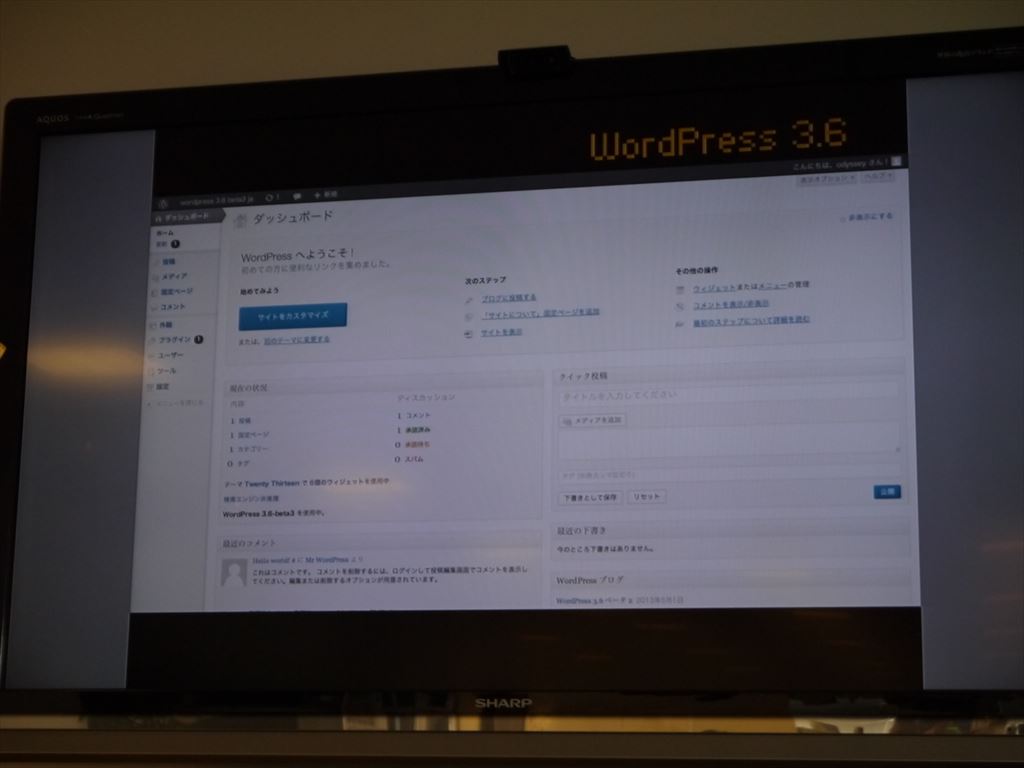The image size is (1024, 768).
Task: Open the 新規 (New) menu in admin bar
Action: [326, 195]
